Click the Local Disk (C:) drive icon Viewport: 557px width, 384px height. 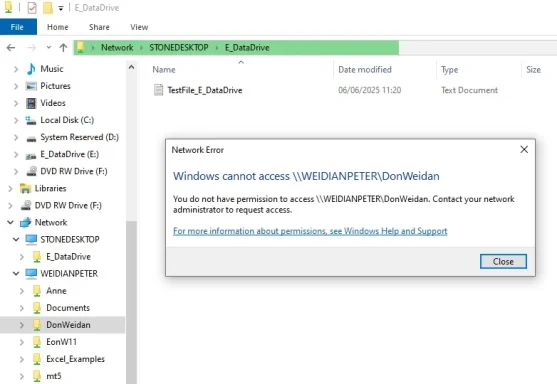pyautogui.click(x=31, y=120)
